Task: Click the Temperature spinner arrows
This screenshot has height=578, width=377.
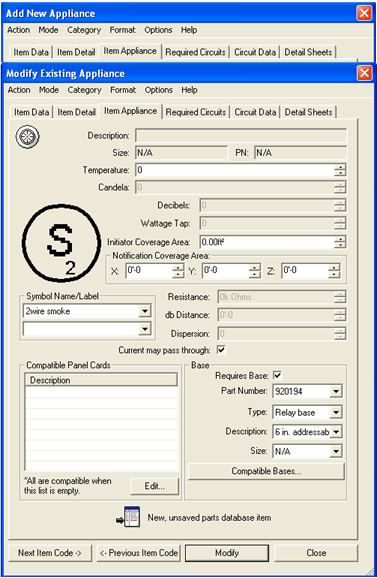Action: tap(340, 170)
